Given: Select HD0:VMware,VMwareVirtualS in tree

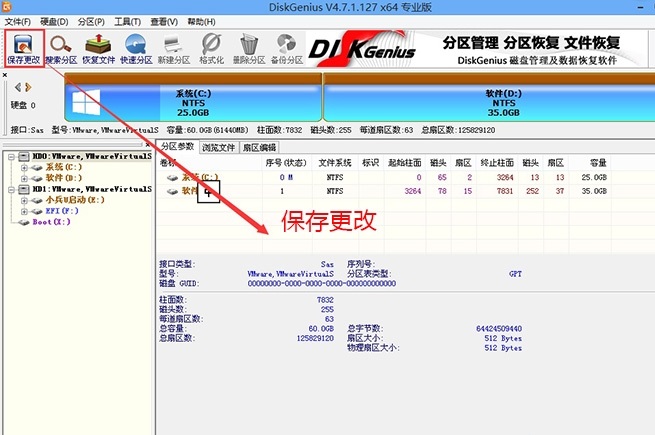Looking at the screenshot, I should (x=92, y=156).
